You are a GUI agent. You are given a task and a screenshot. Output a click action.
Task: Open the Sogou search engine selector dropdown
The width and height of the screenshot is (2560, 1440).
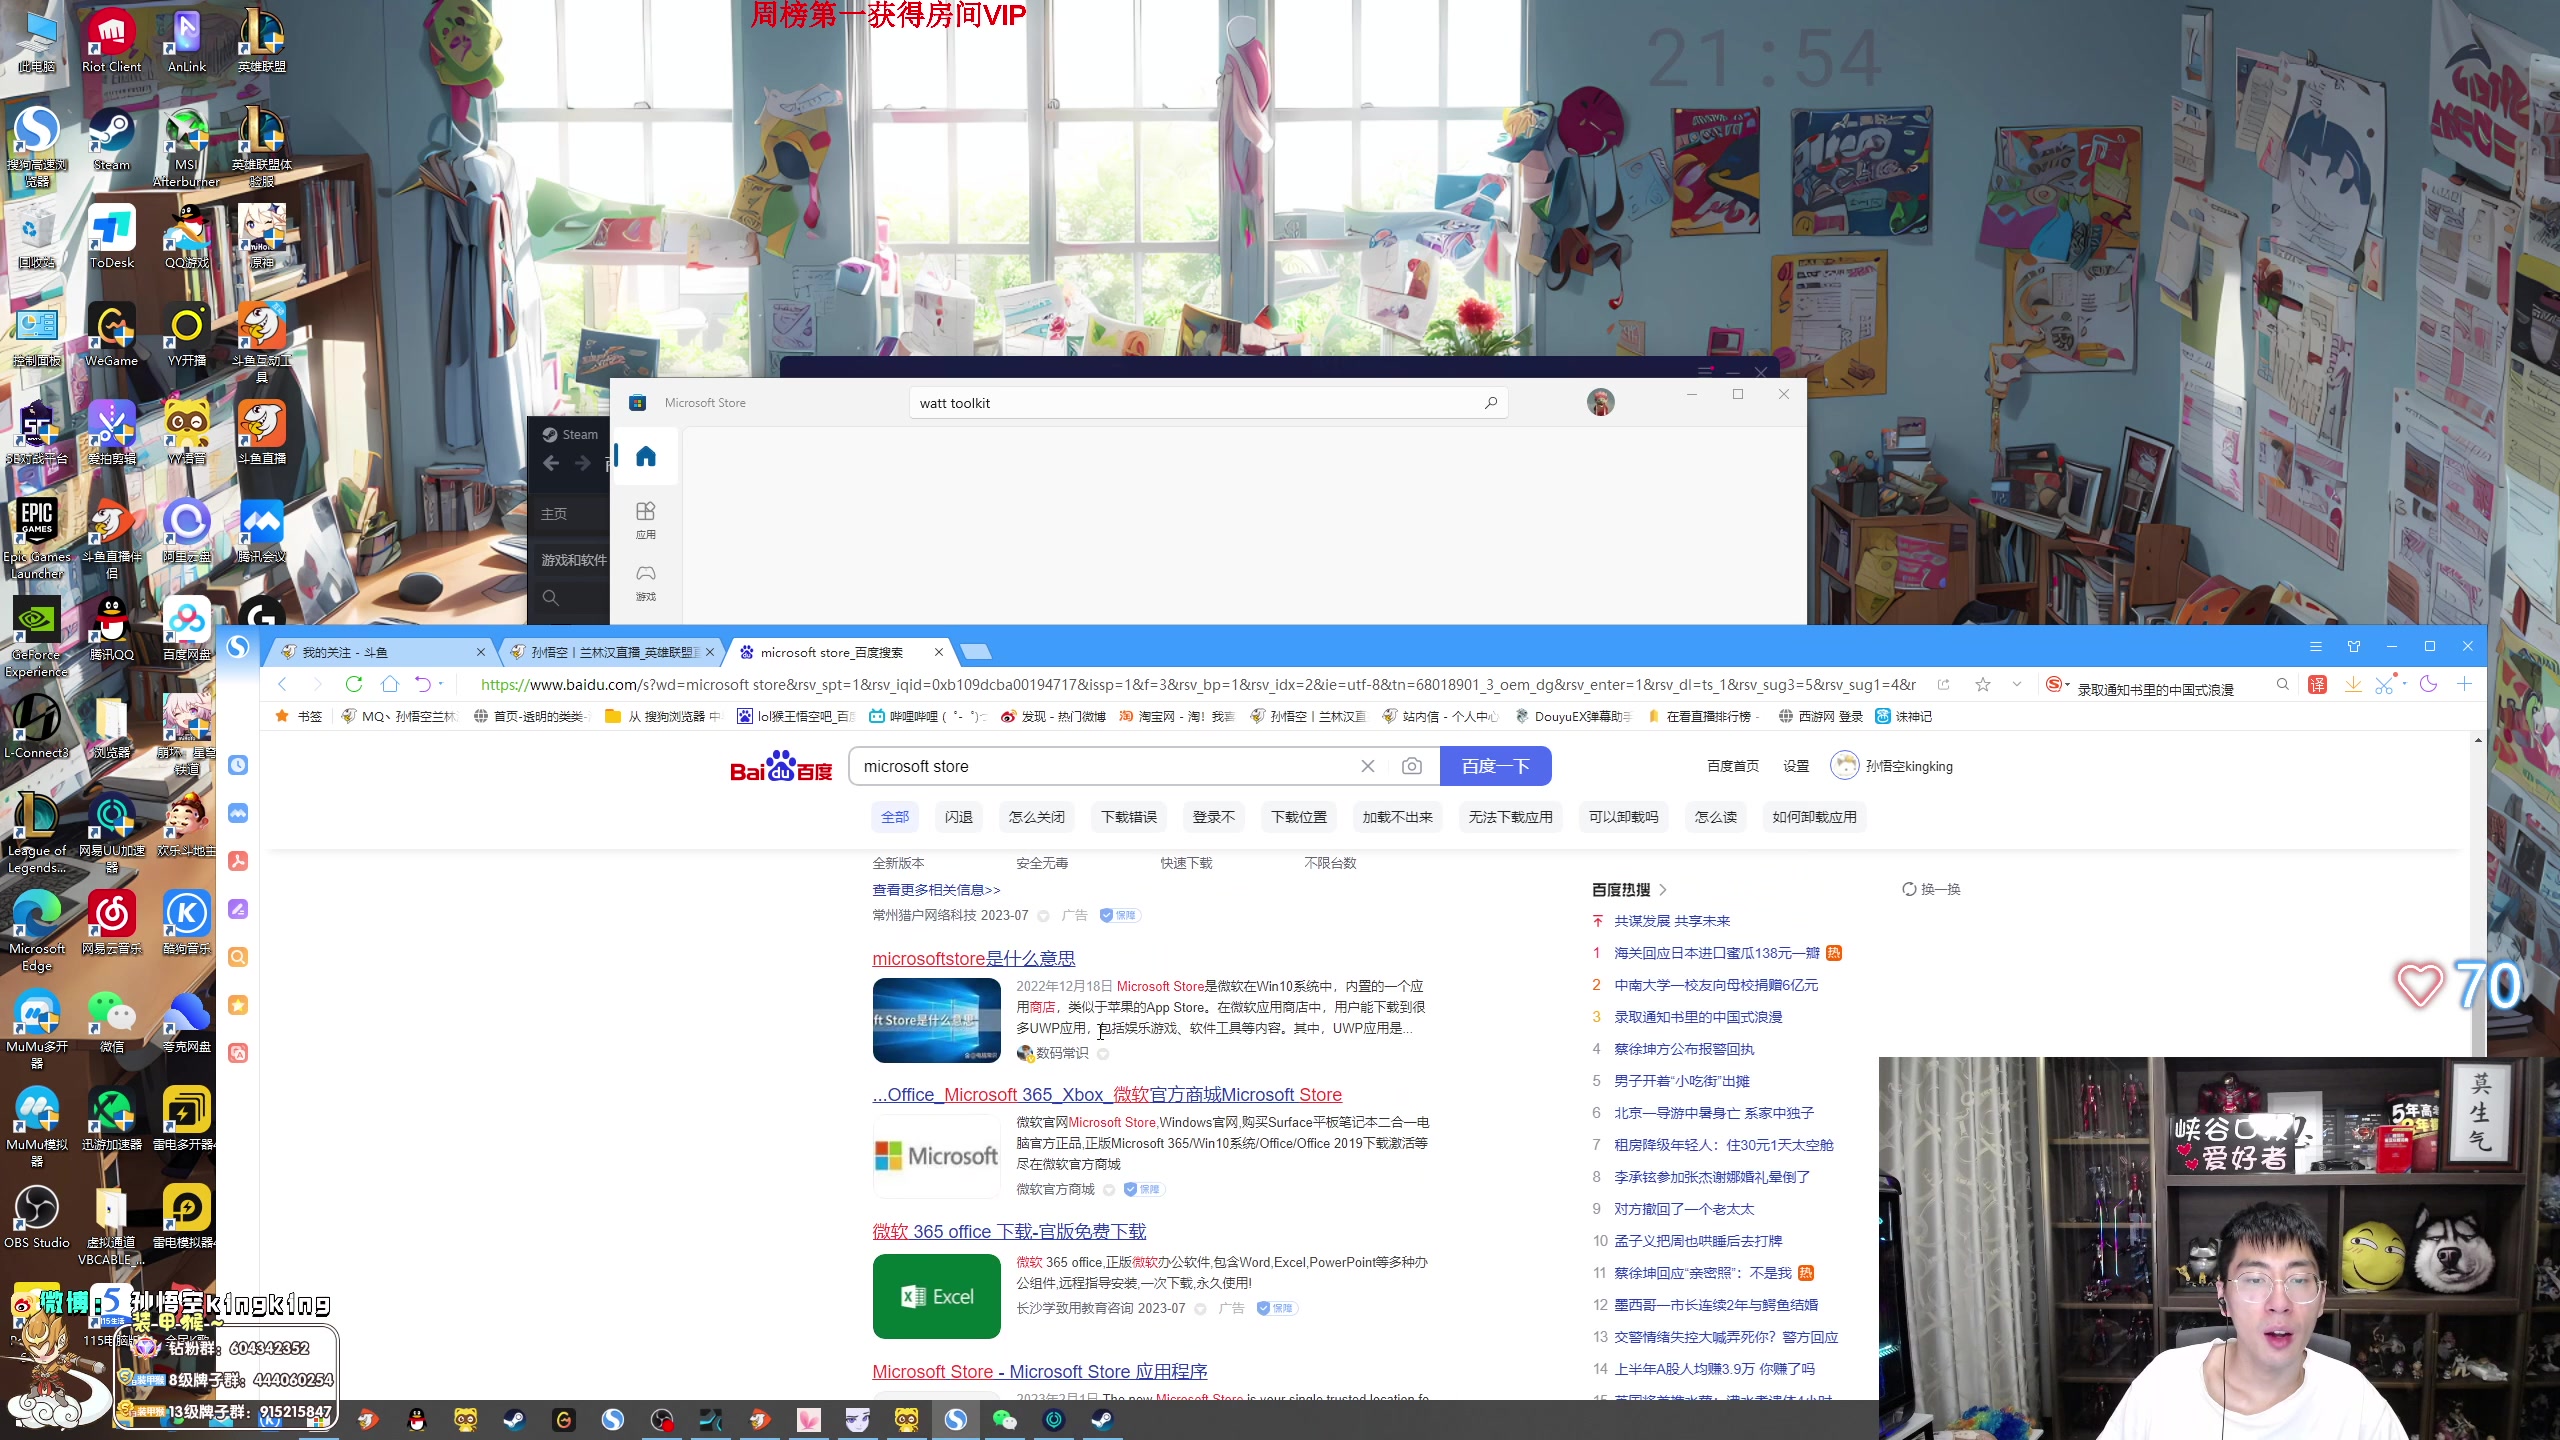[2058, 684]
